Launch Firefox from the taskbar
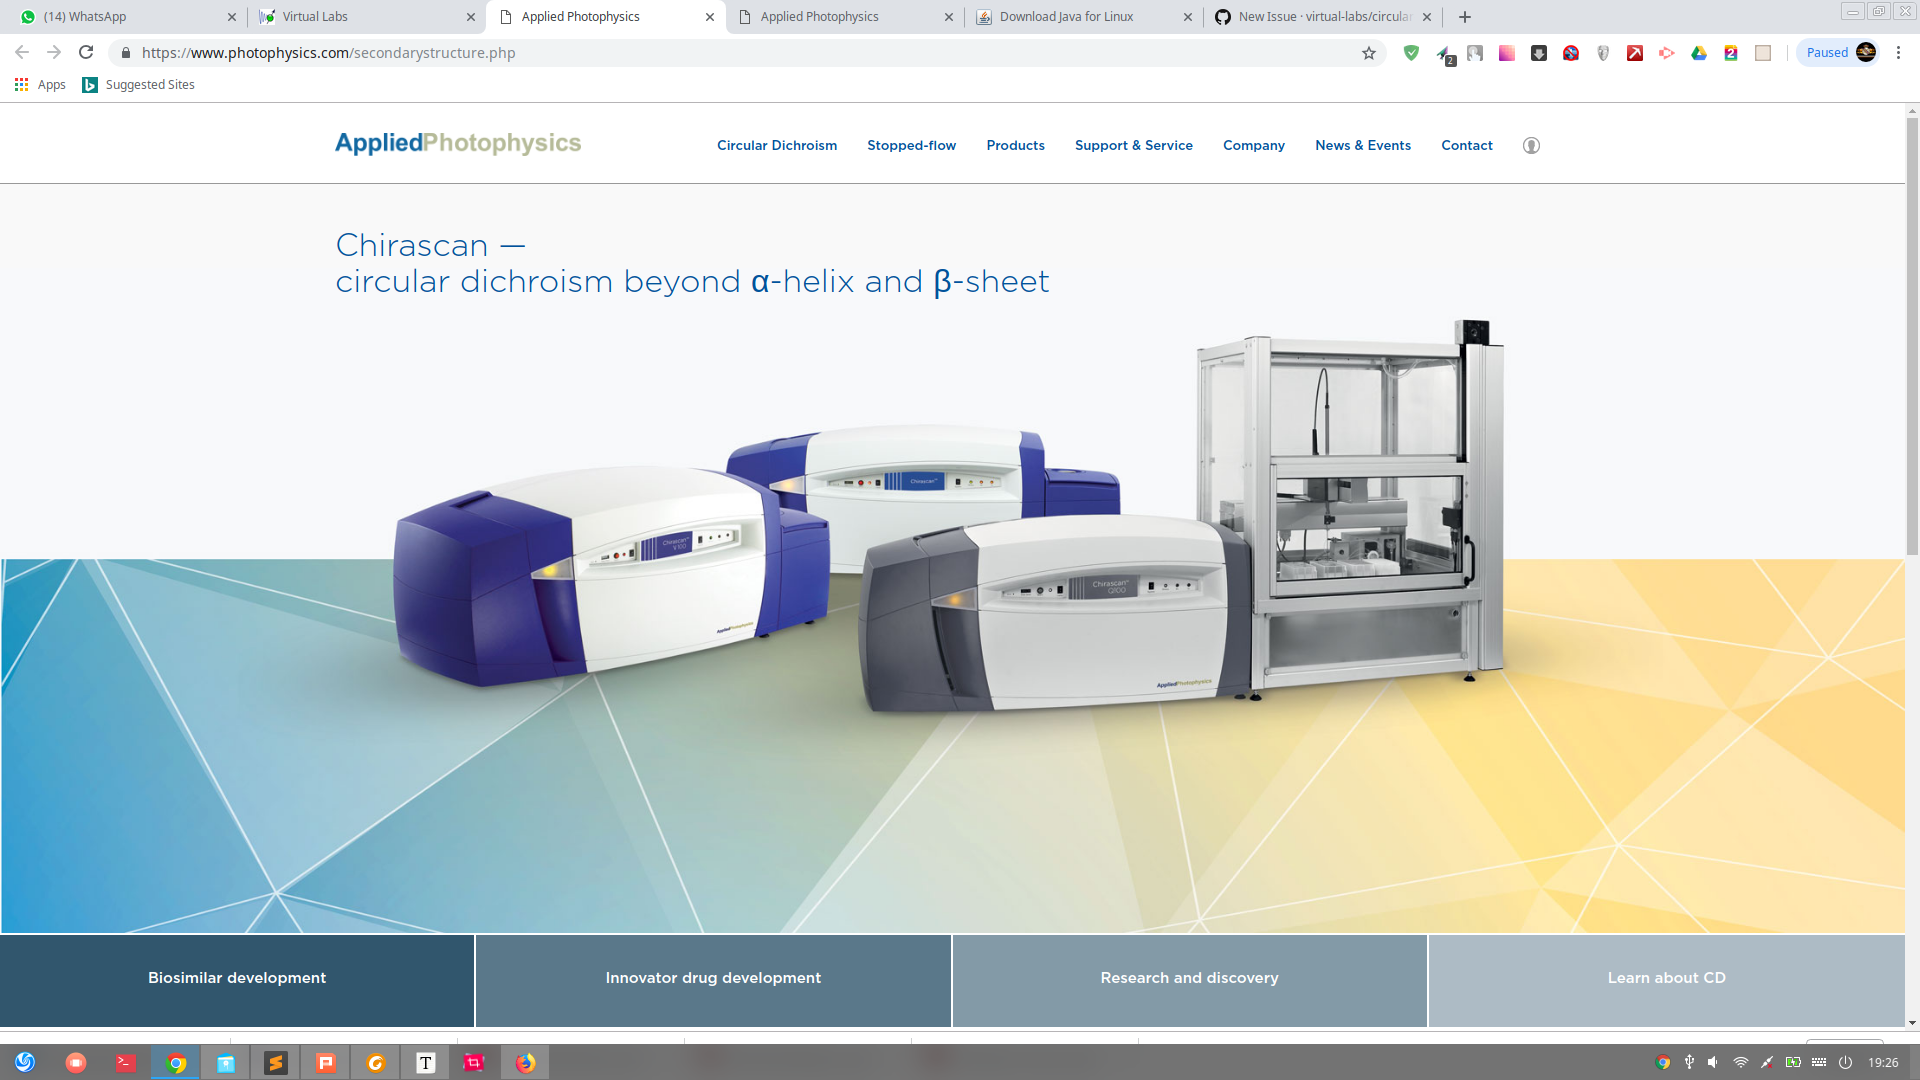Viewport: 1920px width, 1080px height. click(x=525, y=1063)
